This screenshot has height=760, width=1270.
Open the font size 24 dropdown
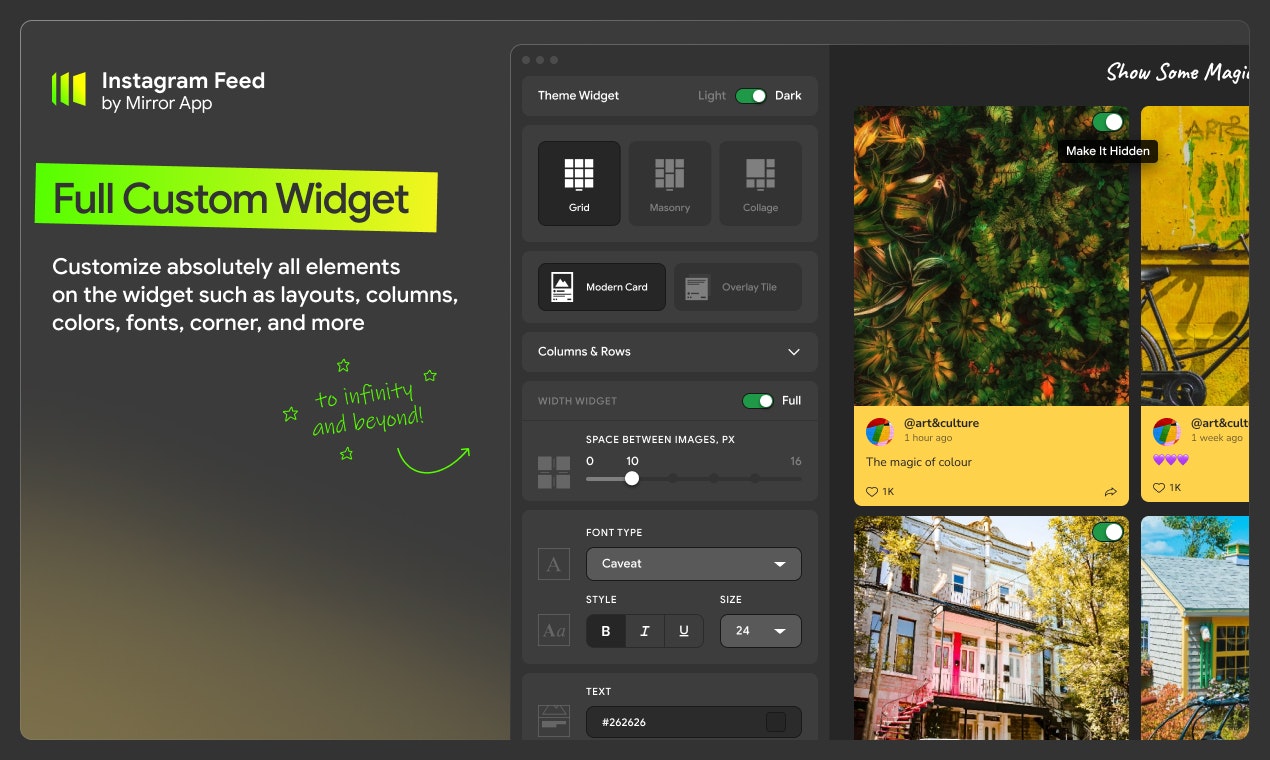pos(761,631)
